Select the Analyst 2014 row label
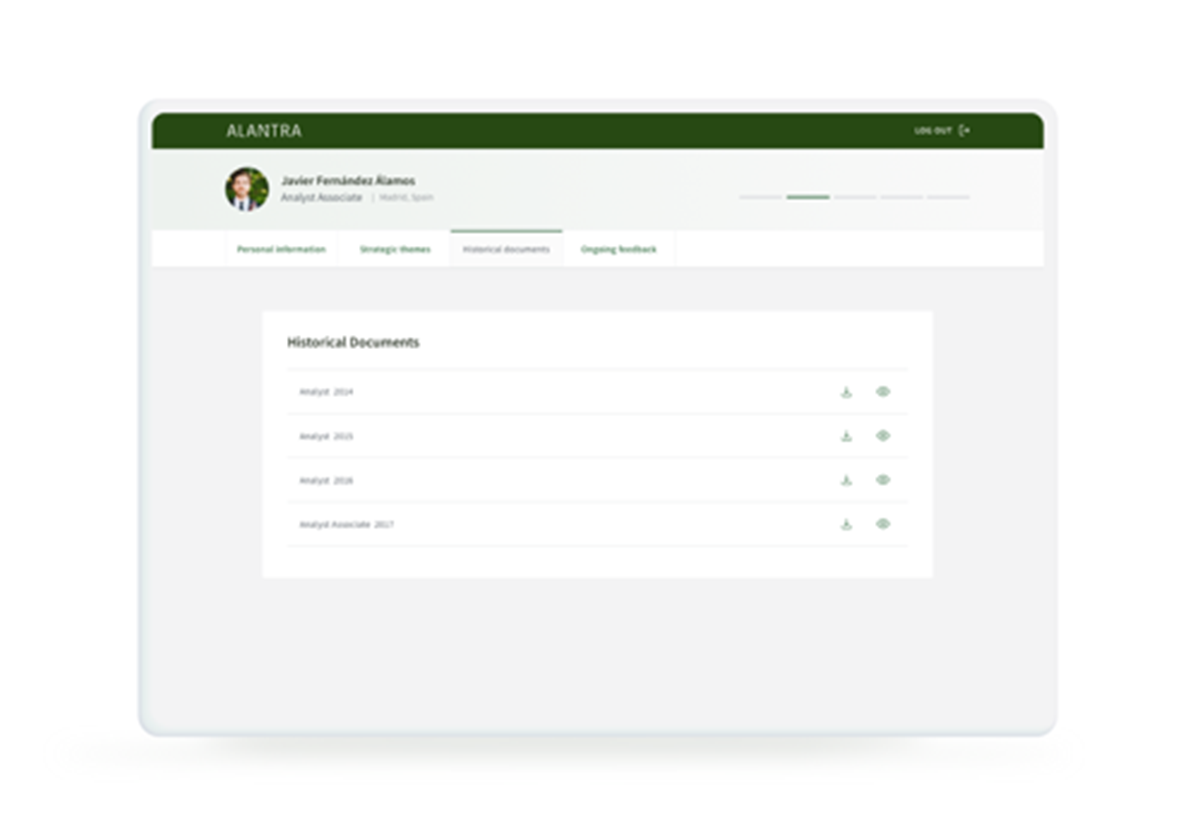 click(x=326, y=392)
